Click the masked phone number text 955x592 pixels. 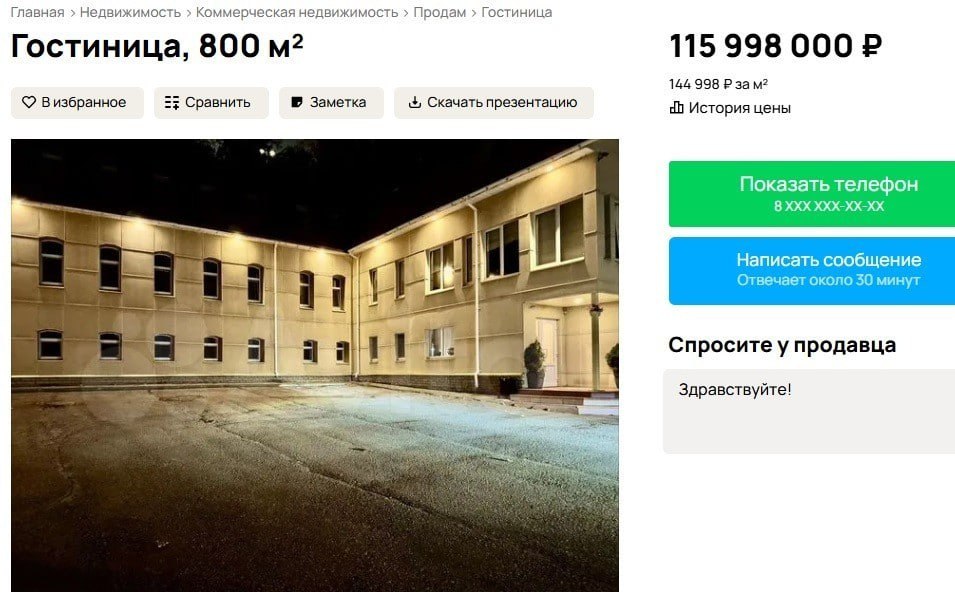(829, 206)
